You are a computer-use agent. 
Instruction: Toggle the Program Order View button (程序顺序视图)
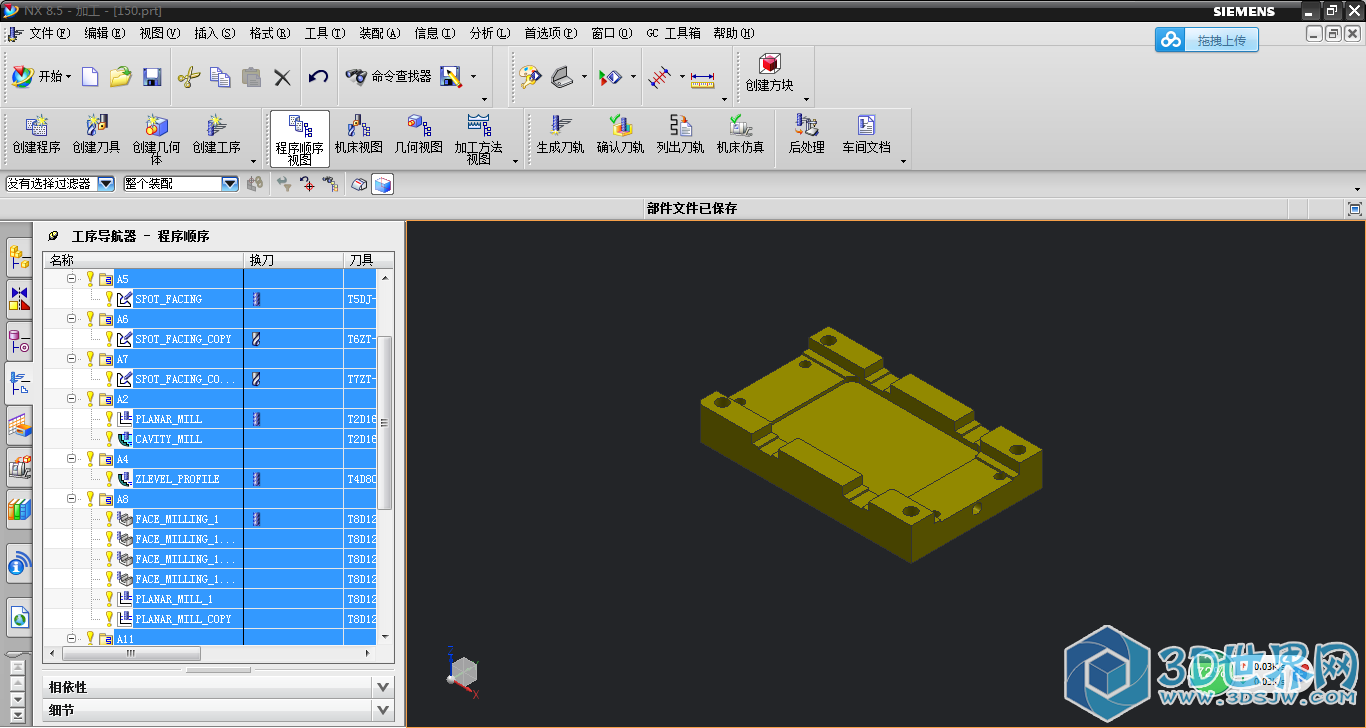300,139
